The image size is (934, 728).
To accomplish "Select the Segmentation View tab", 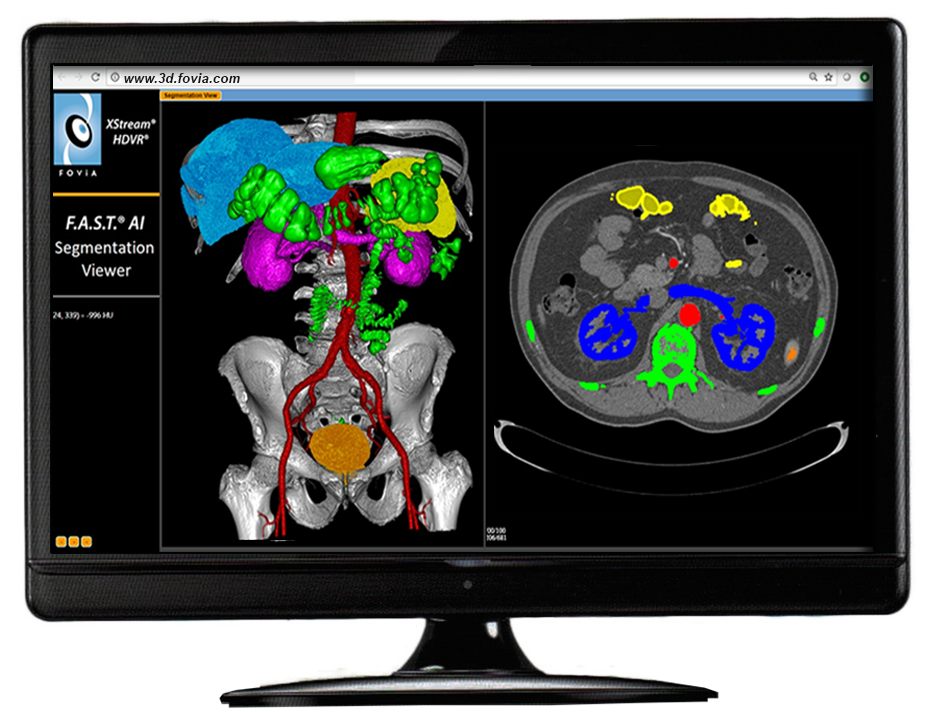I will click(x=191, y=95).
